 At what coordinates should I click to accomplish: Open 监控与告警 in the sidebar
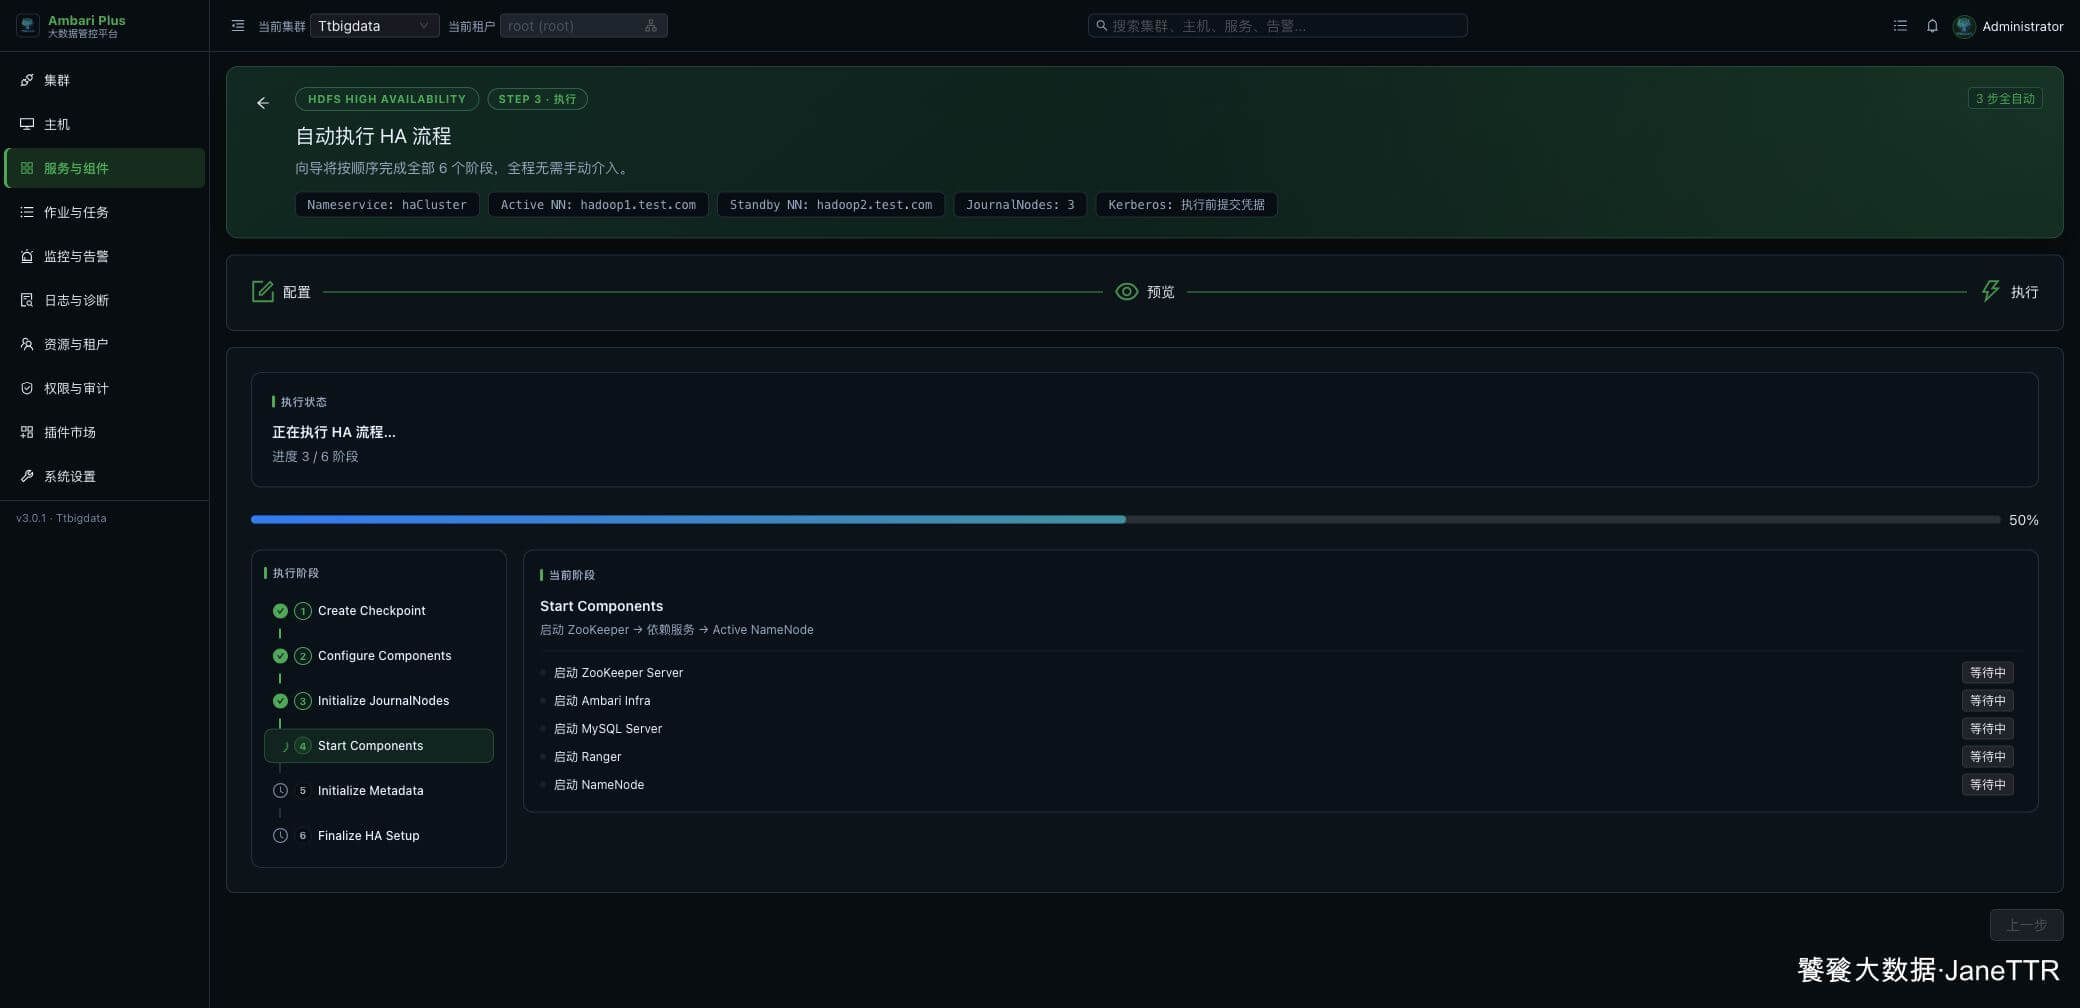pos(104,256)
